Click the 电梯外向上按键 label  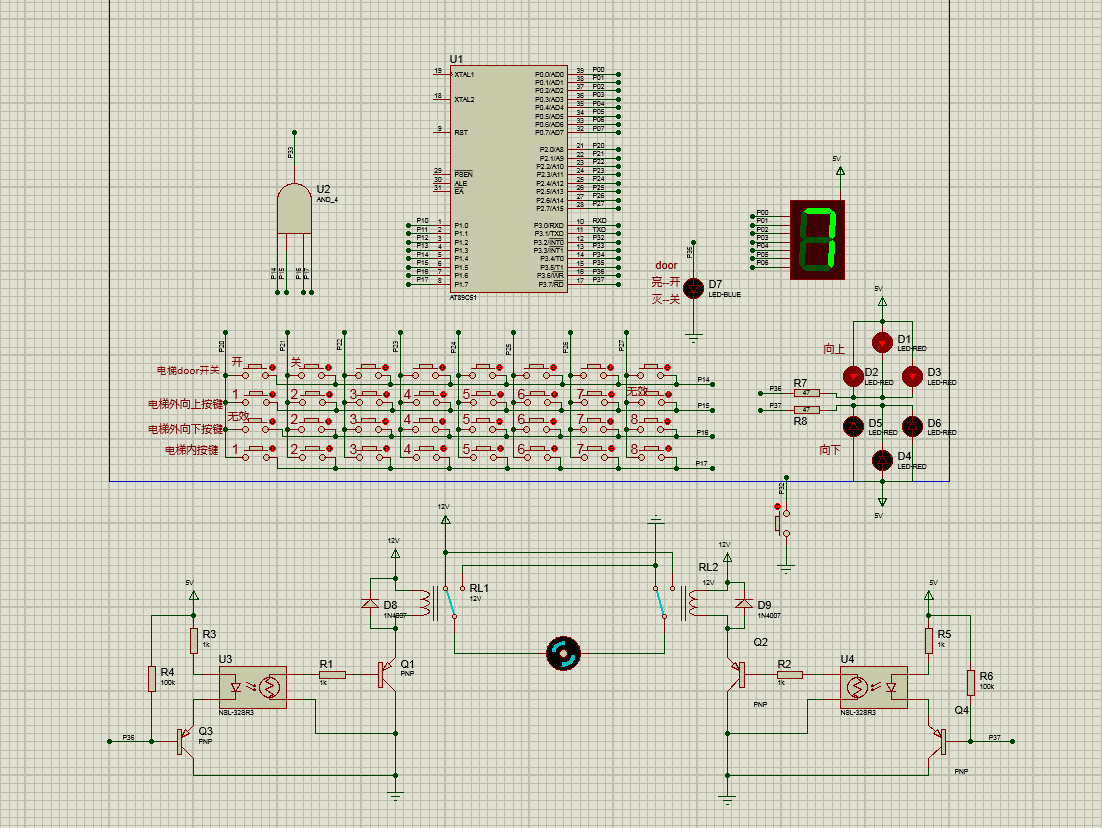(x=186, y=404)
